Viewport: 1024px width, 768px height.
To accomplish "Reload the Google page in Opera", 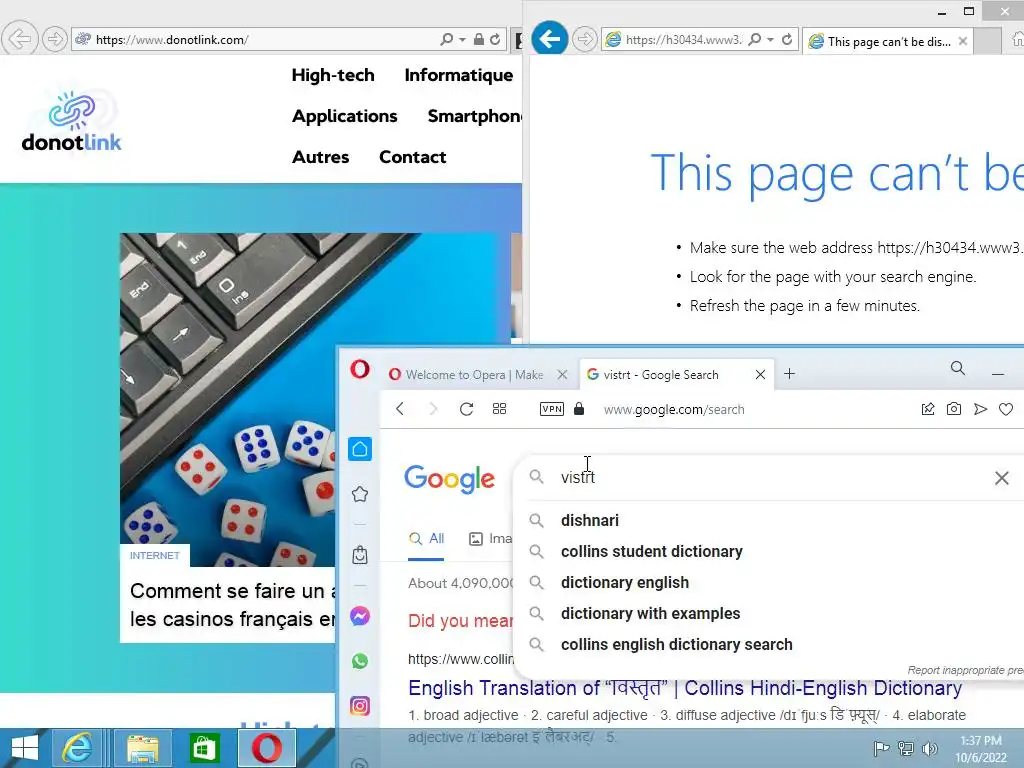I will (466, 409).
